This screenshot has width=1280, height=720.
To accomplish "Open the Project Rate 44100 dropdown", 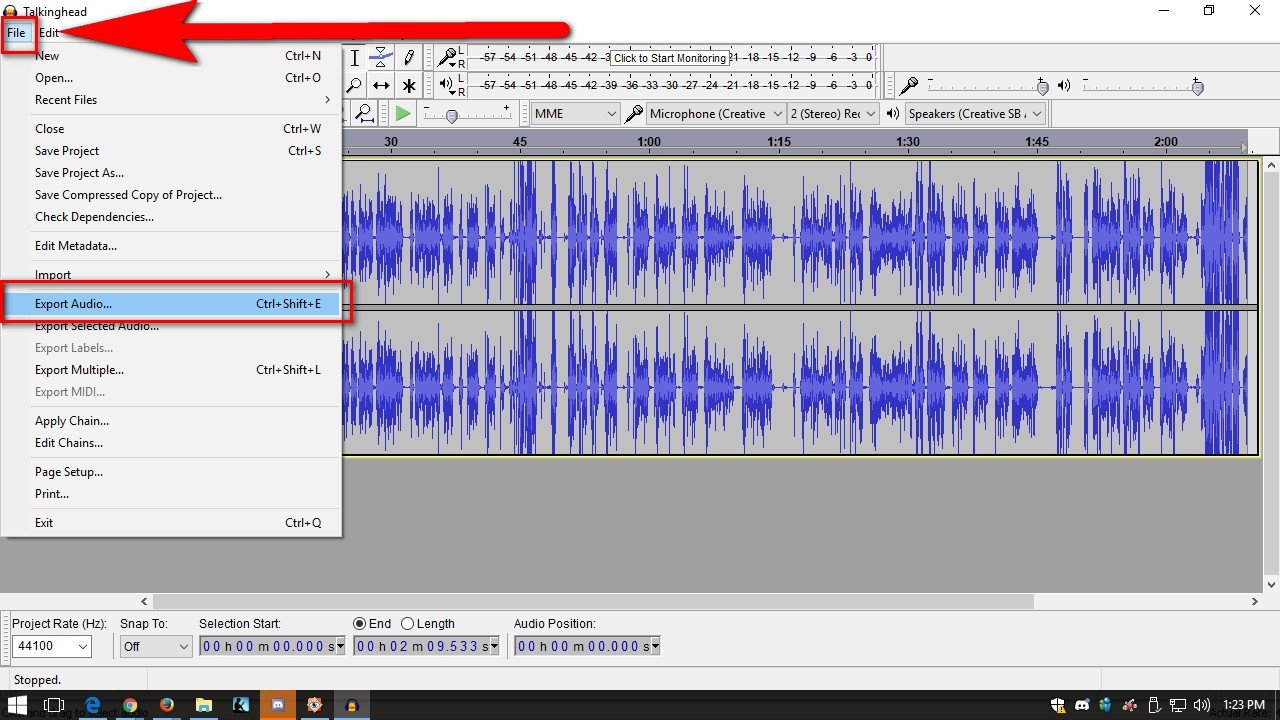I will tap(51, 646).
